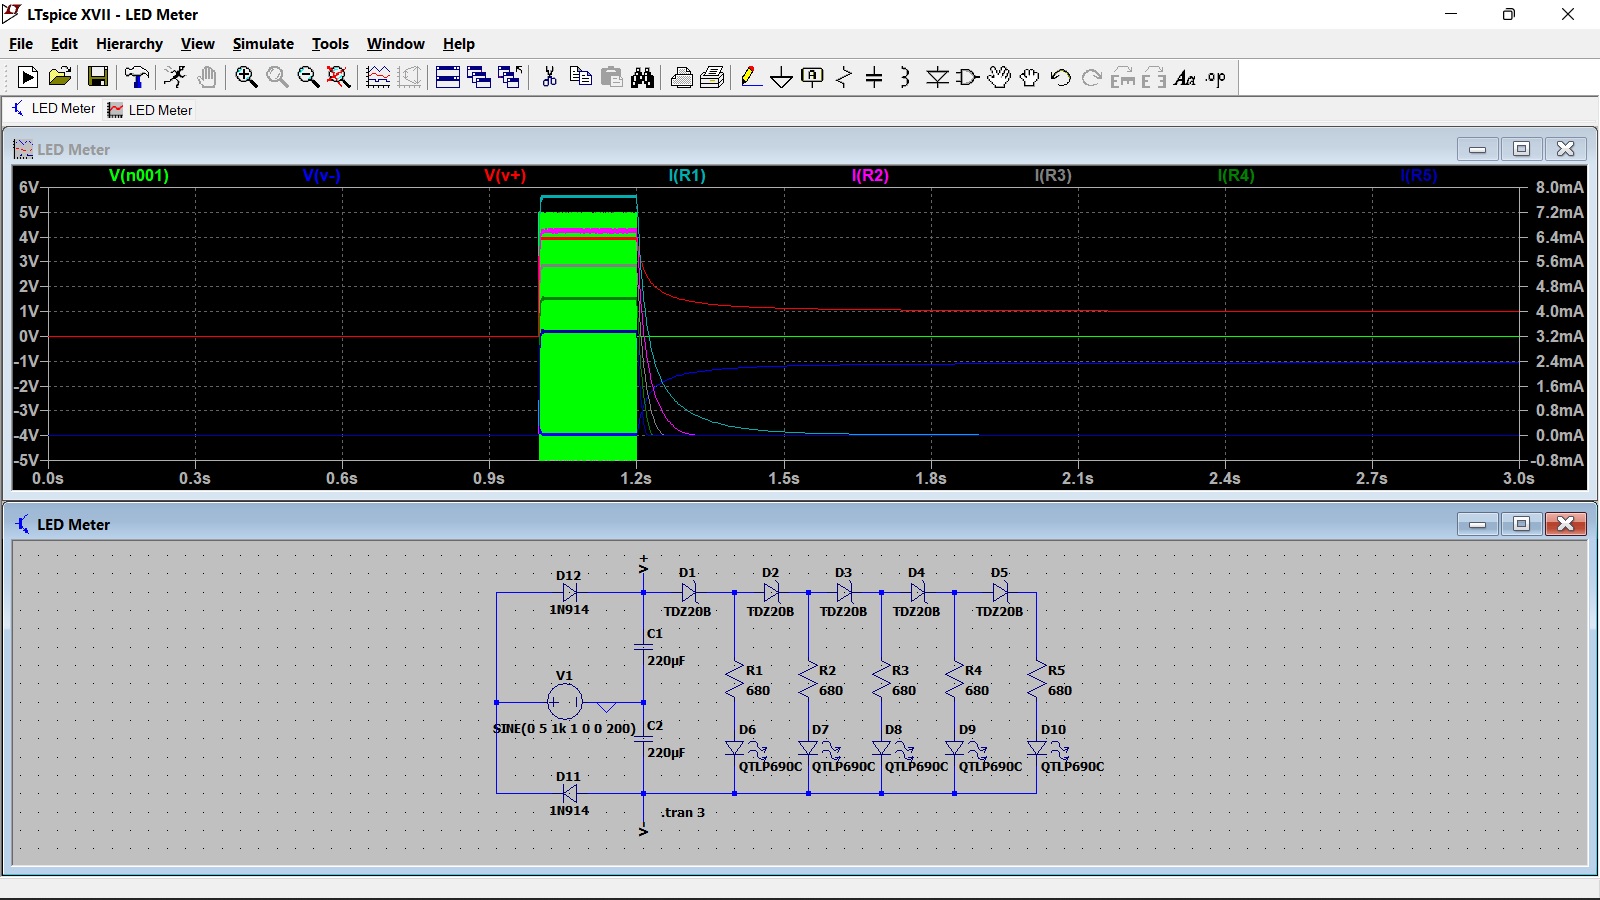The height and width of the screenshot is (900, 1600).
Task: Click the V(v-) trace label
Action: 322,175
